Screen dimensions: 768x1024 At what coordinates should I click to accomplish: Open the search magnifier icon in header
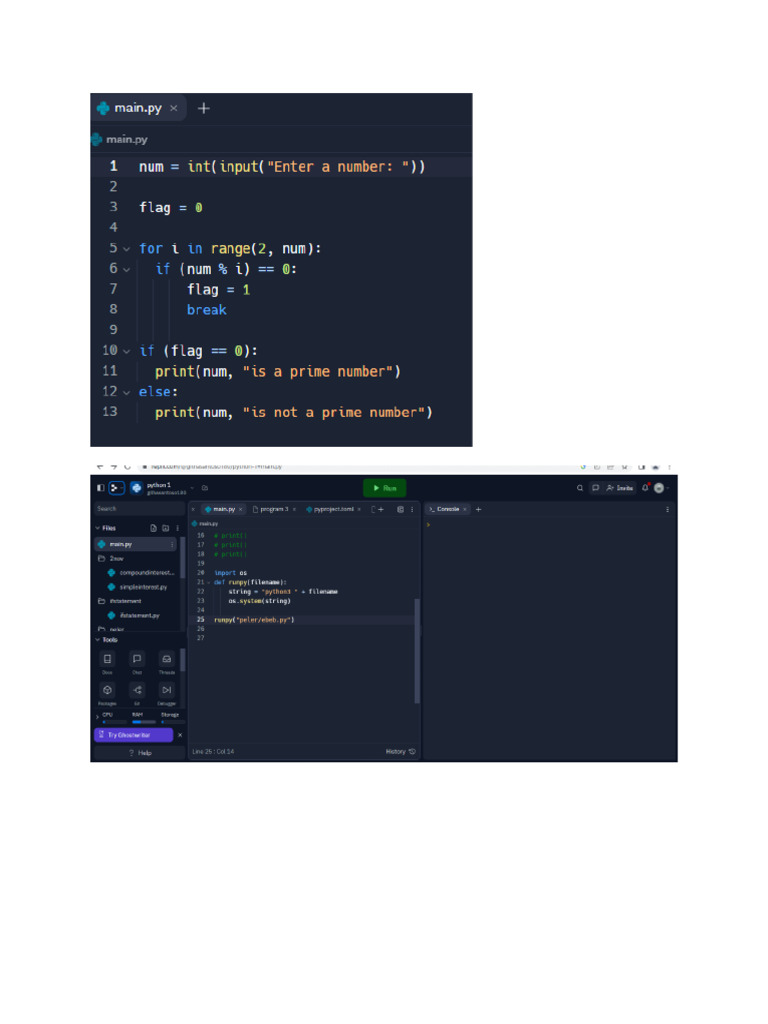580,488
